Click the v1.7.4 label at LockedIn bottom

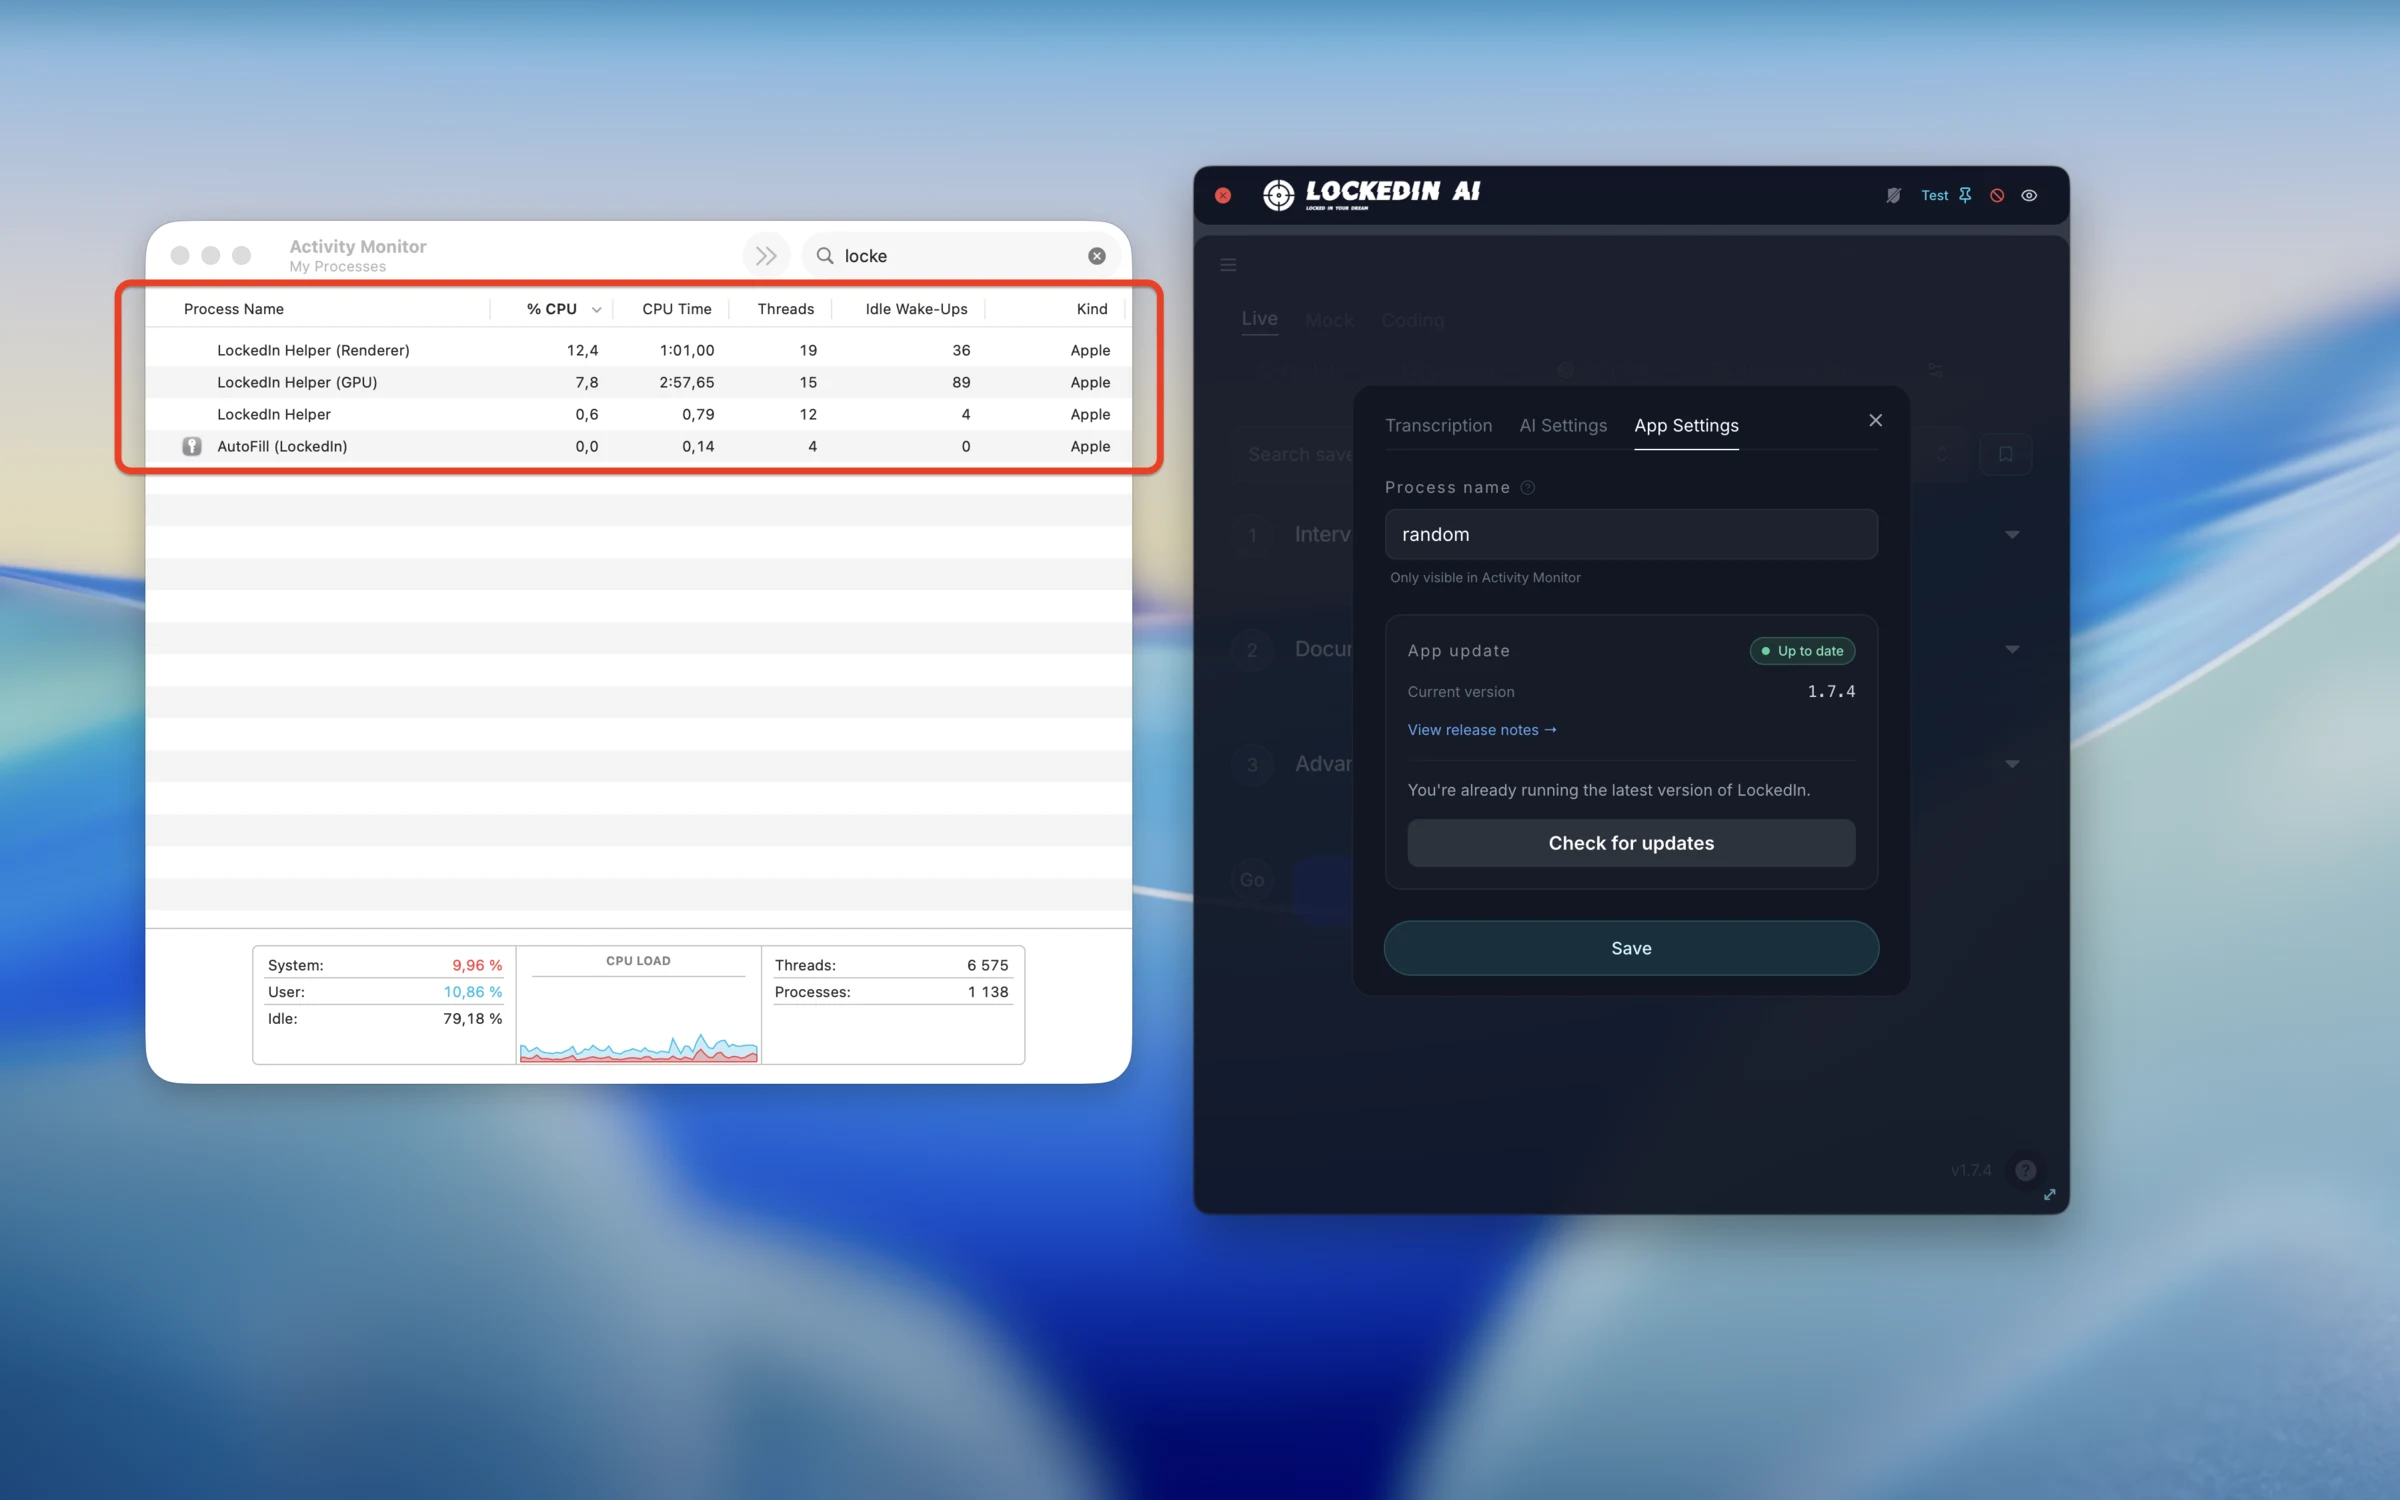click(x=1970, y=1170)
